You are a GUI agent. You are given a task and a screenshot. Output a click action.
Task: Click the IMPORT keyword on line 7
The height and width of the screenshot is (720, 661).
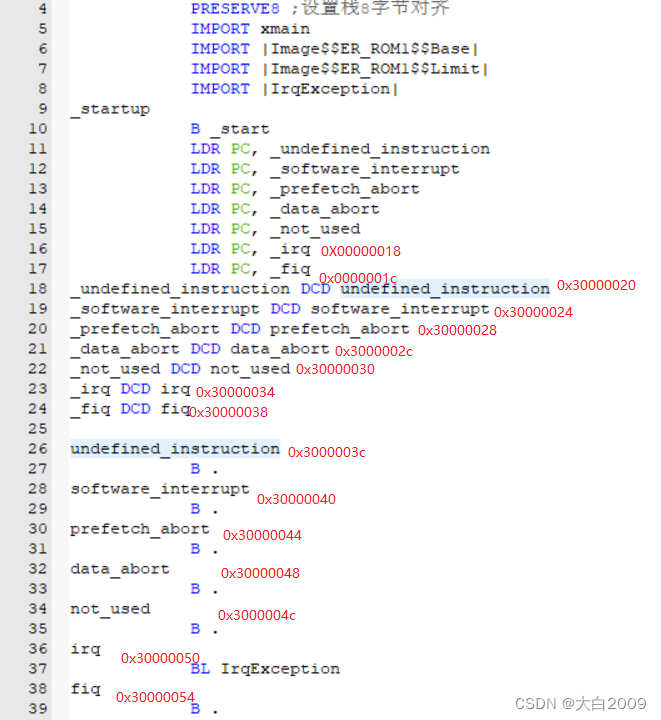coord(220,69)
